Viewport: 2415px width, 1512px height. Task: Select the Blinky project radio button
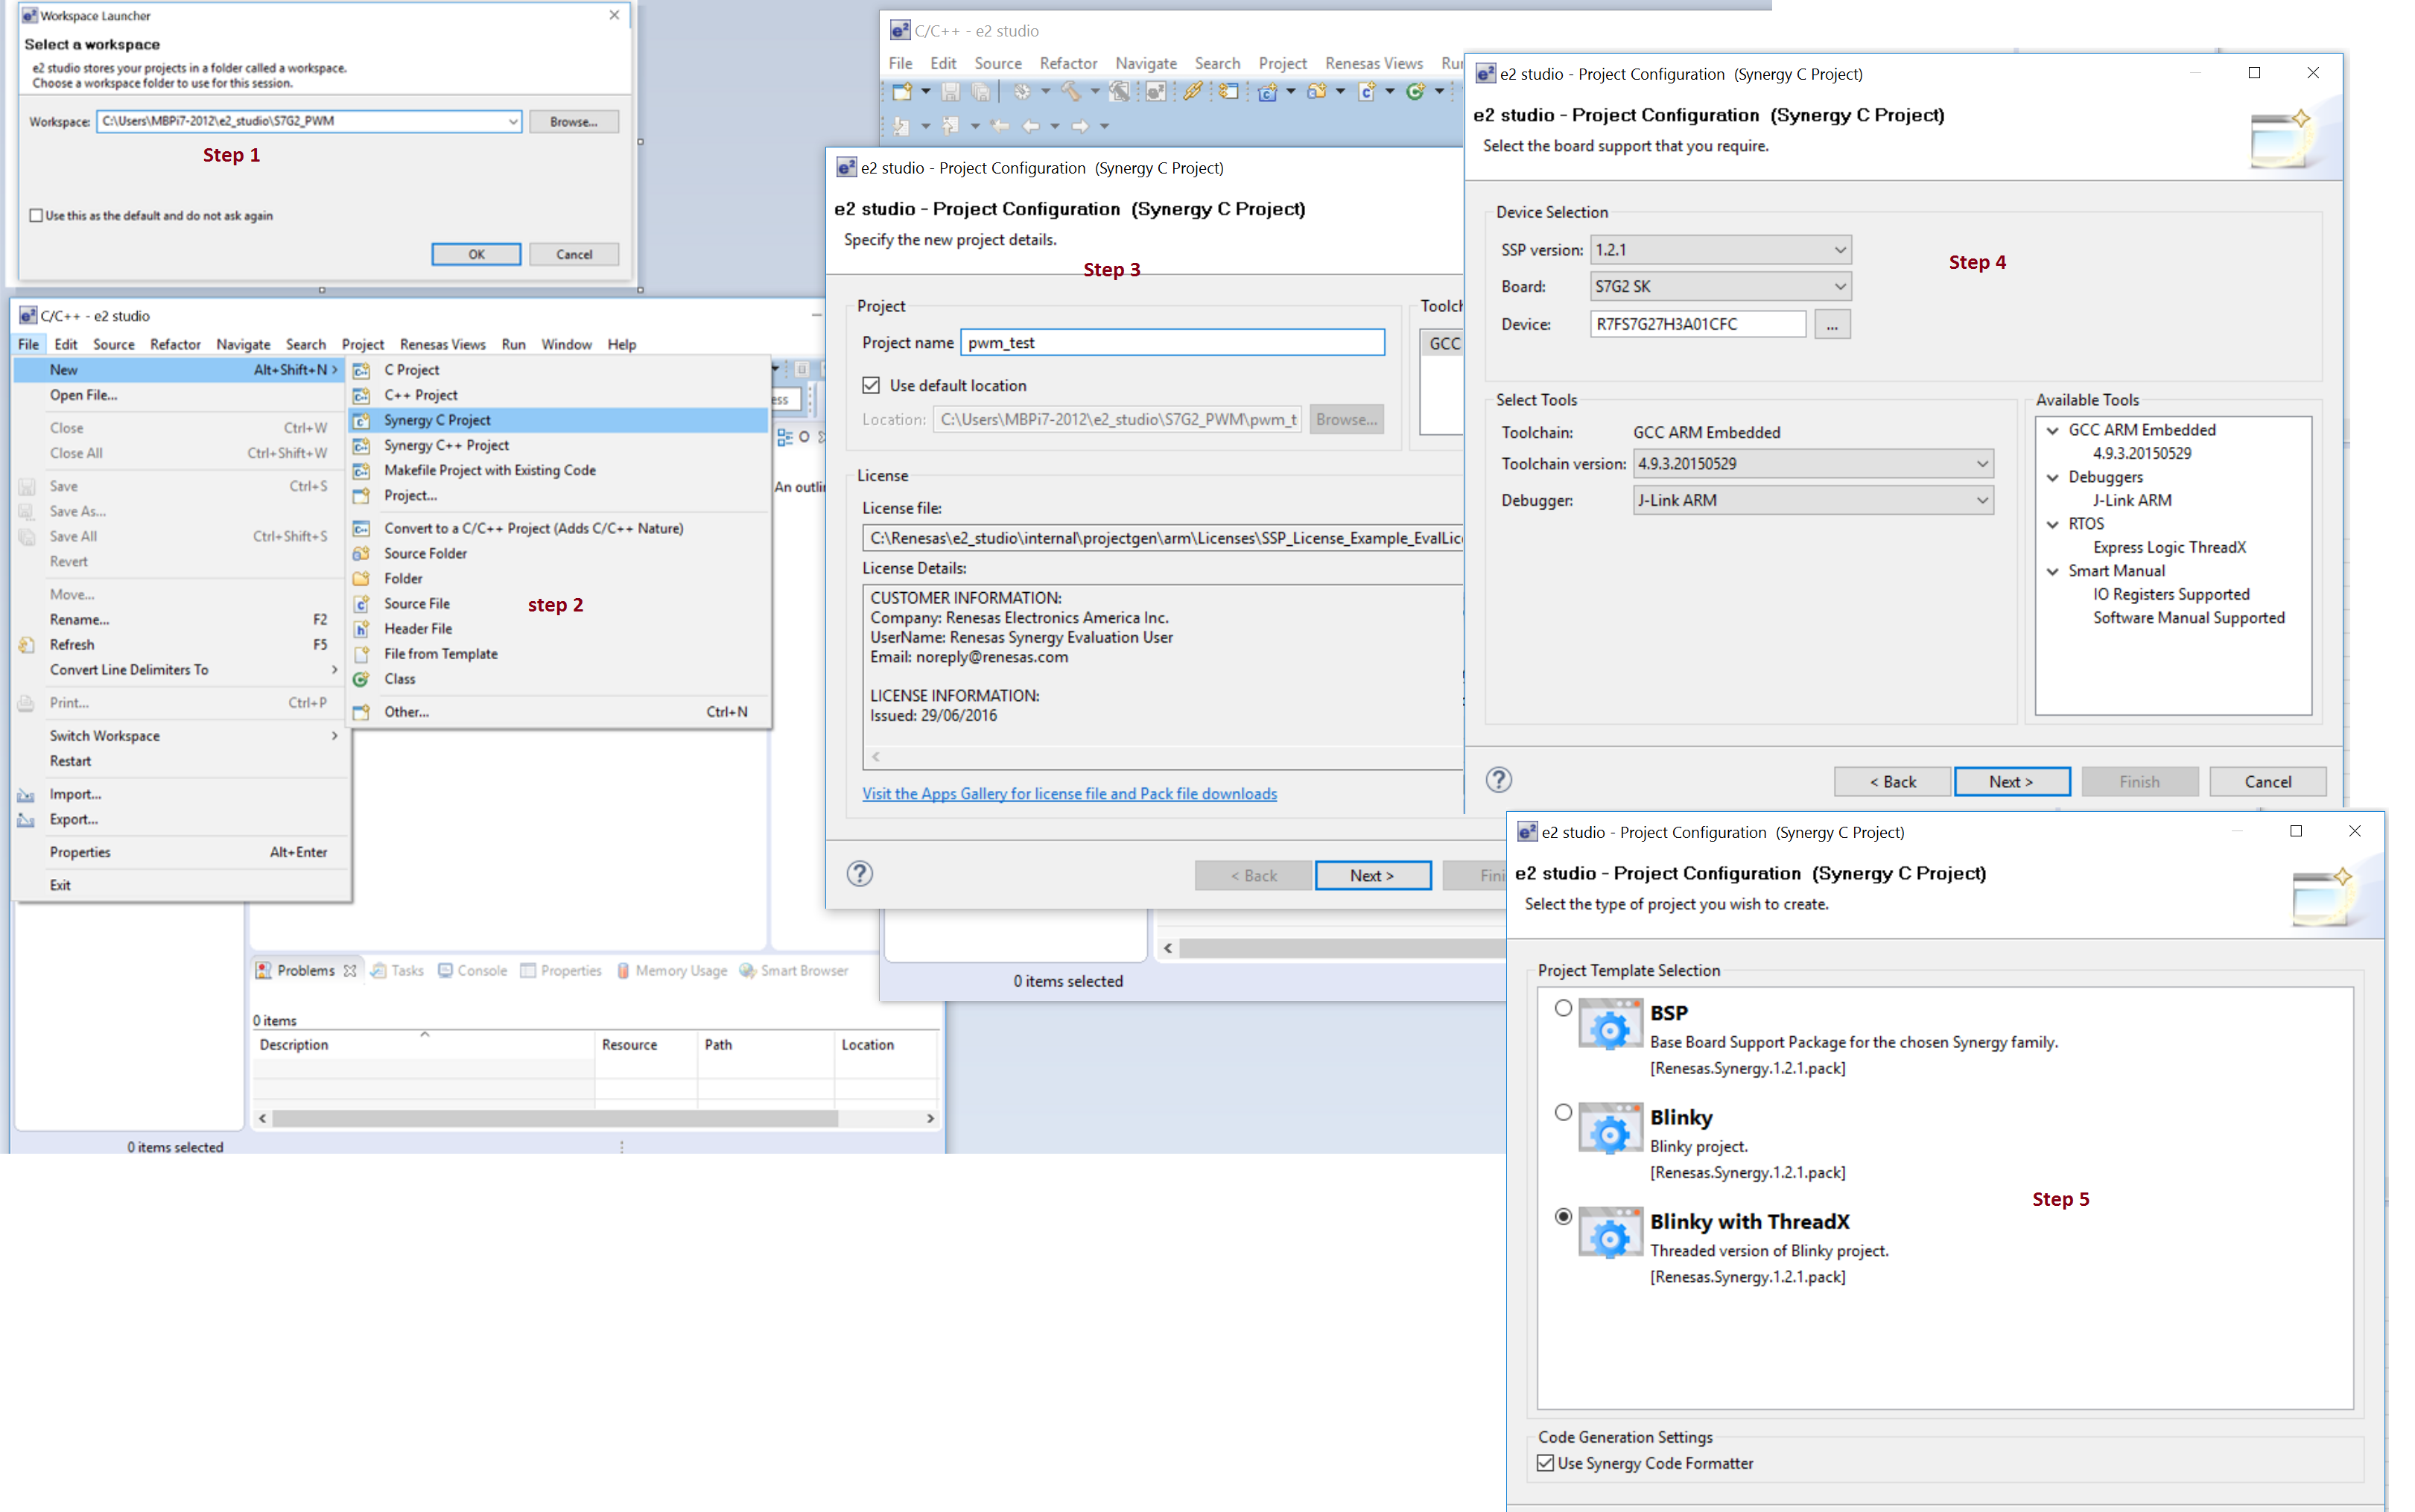point(1564,1113)
